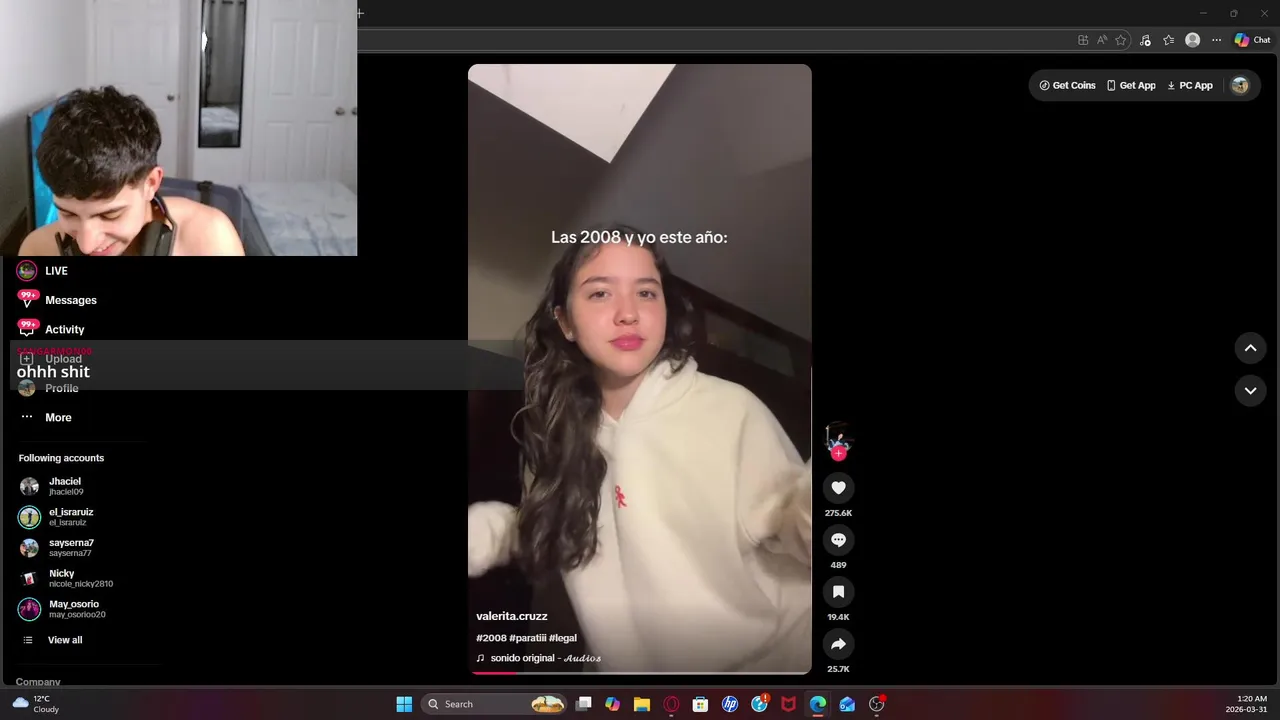
Task: Open Microsoft Store from the taskbar
Action: (x=701, y=704)
